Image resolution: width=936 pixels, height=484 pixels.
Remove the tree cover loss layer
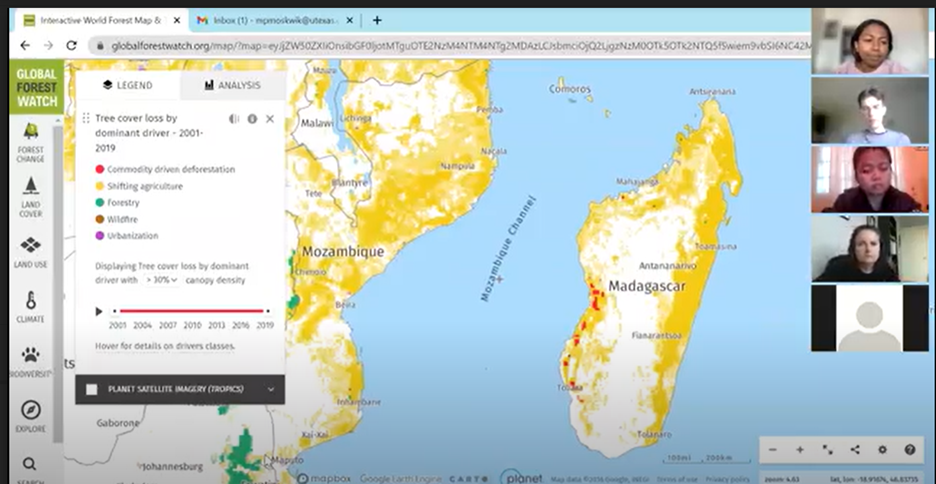click(269, 119)
